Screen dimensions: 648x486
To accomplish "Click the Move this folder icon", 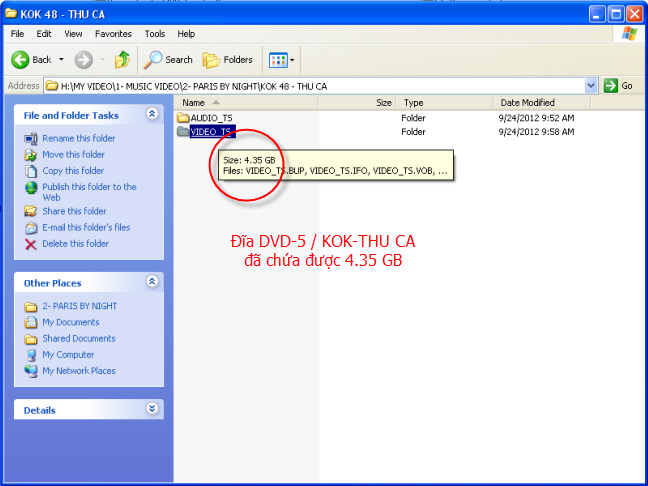I will tap(31, 155).
